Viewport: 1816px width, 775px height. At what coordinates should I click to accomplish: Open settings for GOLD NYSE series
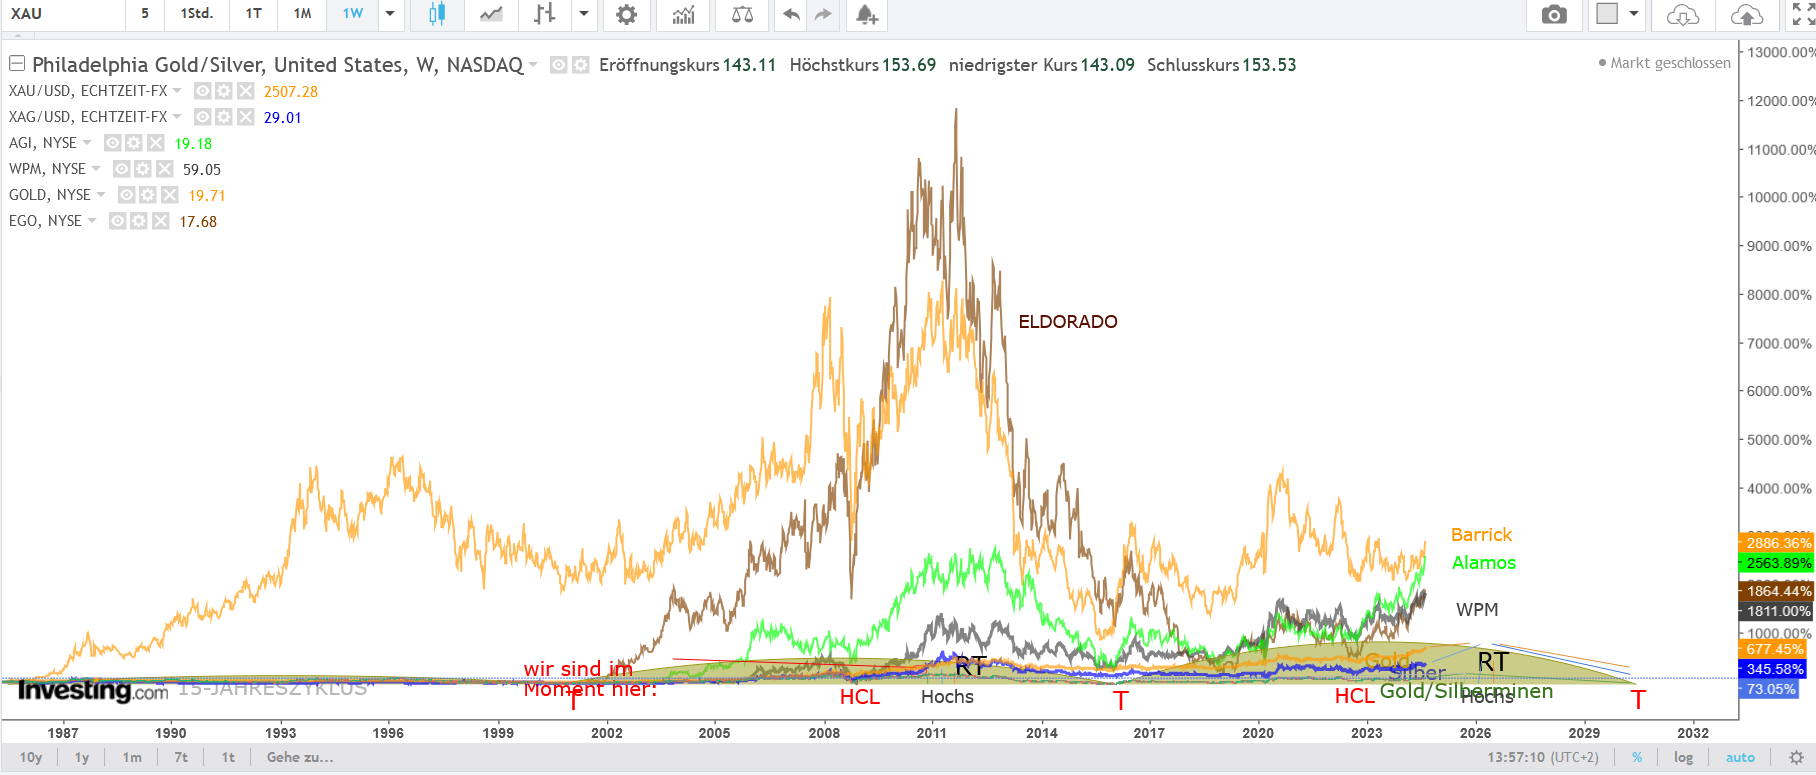point(148,195)
